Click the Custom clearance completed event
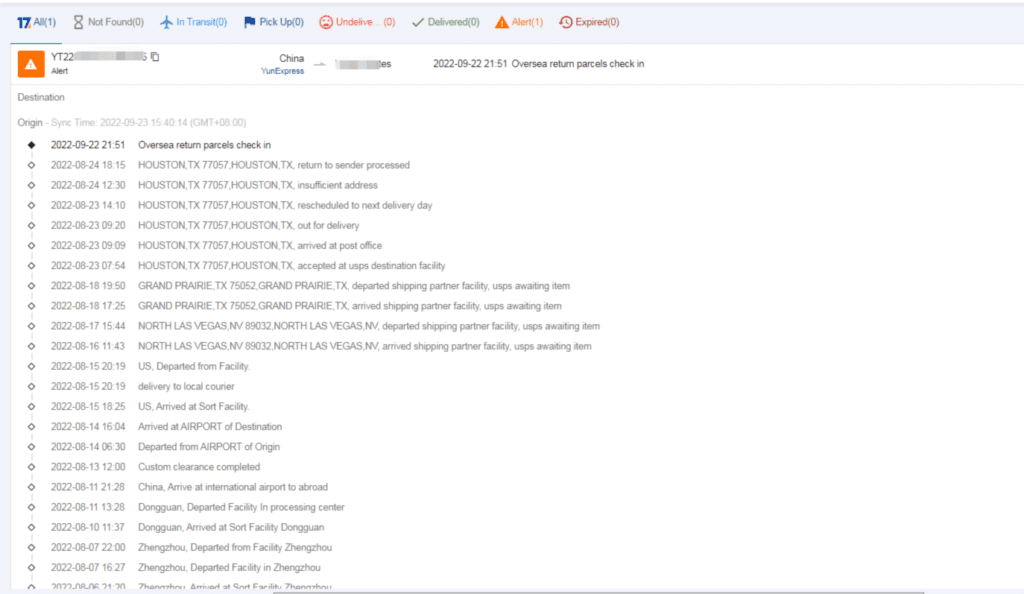The height and width of the screenshot is (594, 1024). click(x=198, y=467)
